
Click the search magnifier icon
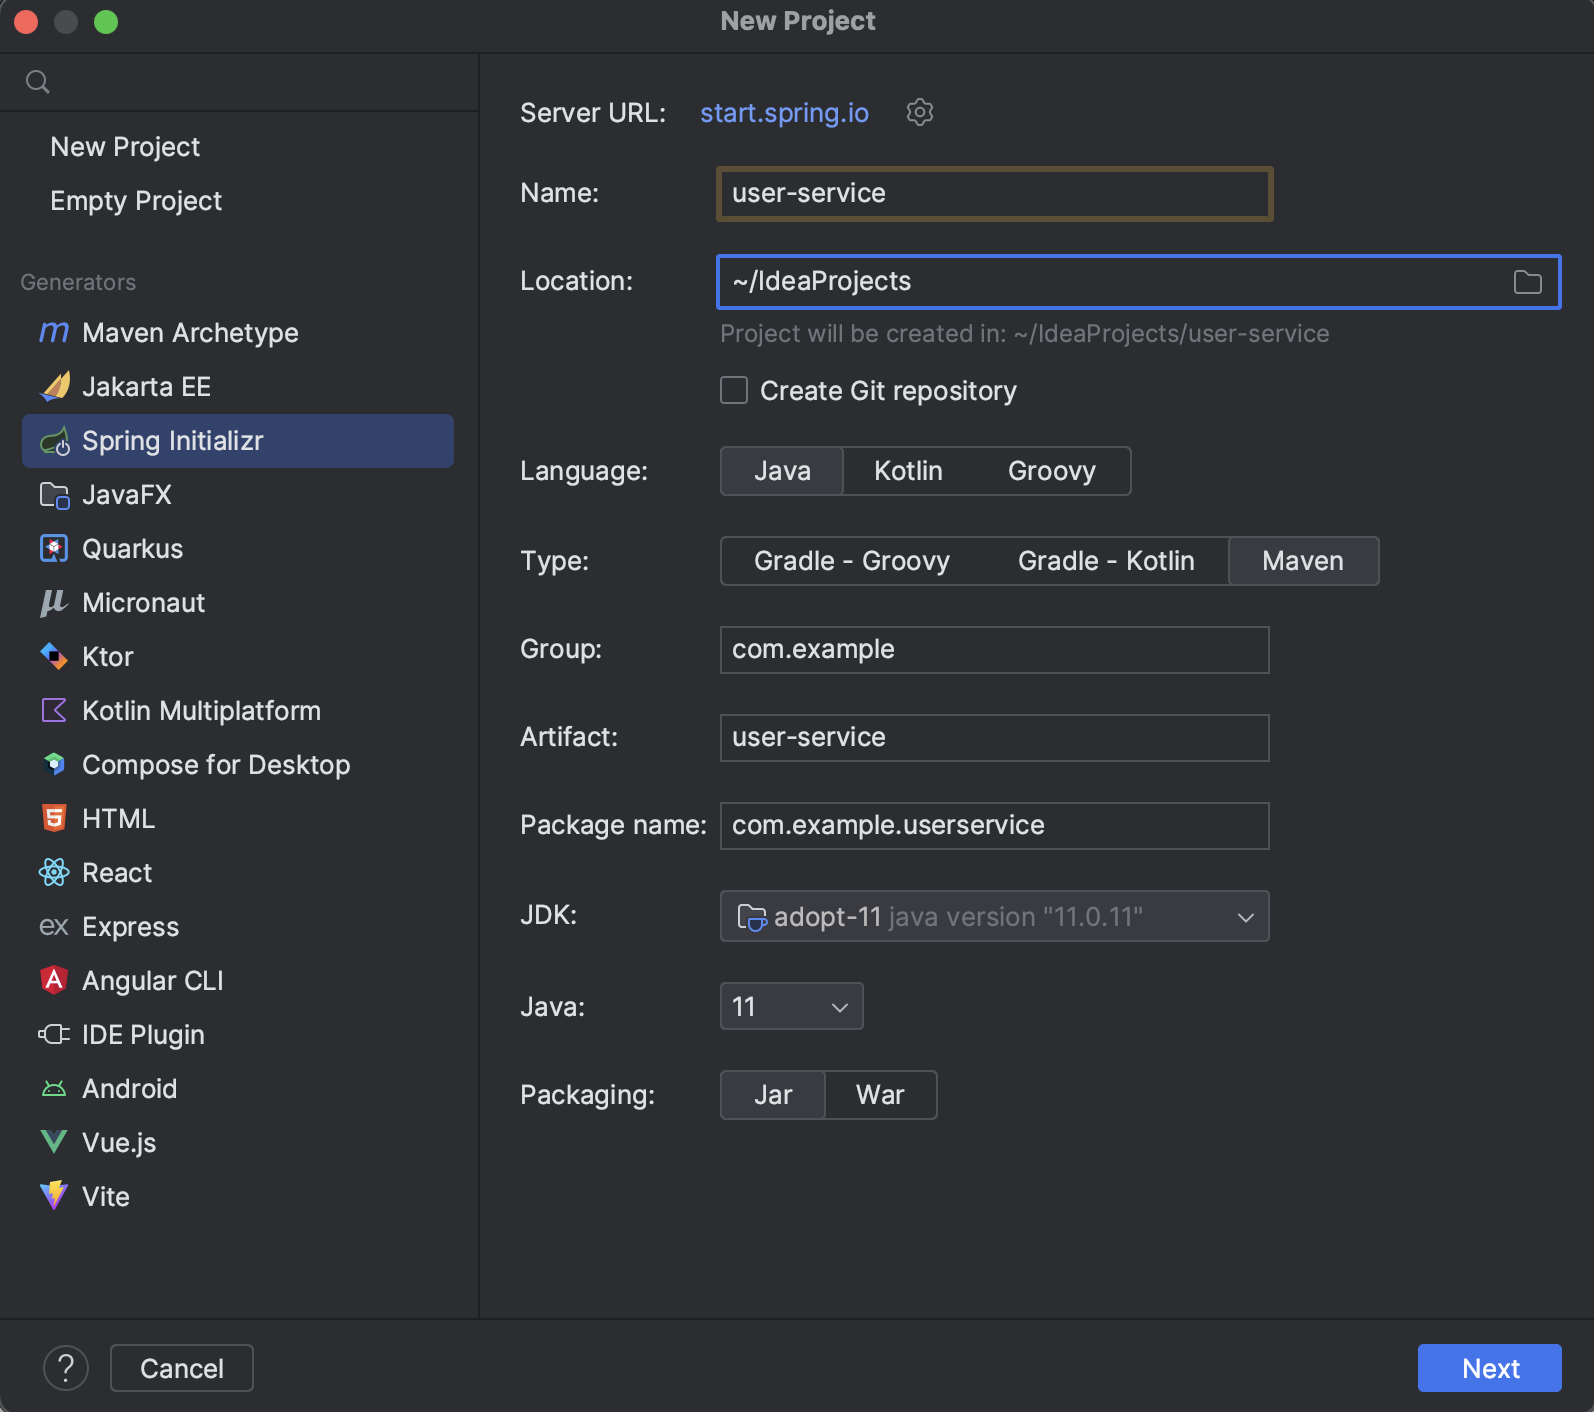[x=38, y=82]
